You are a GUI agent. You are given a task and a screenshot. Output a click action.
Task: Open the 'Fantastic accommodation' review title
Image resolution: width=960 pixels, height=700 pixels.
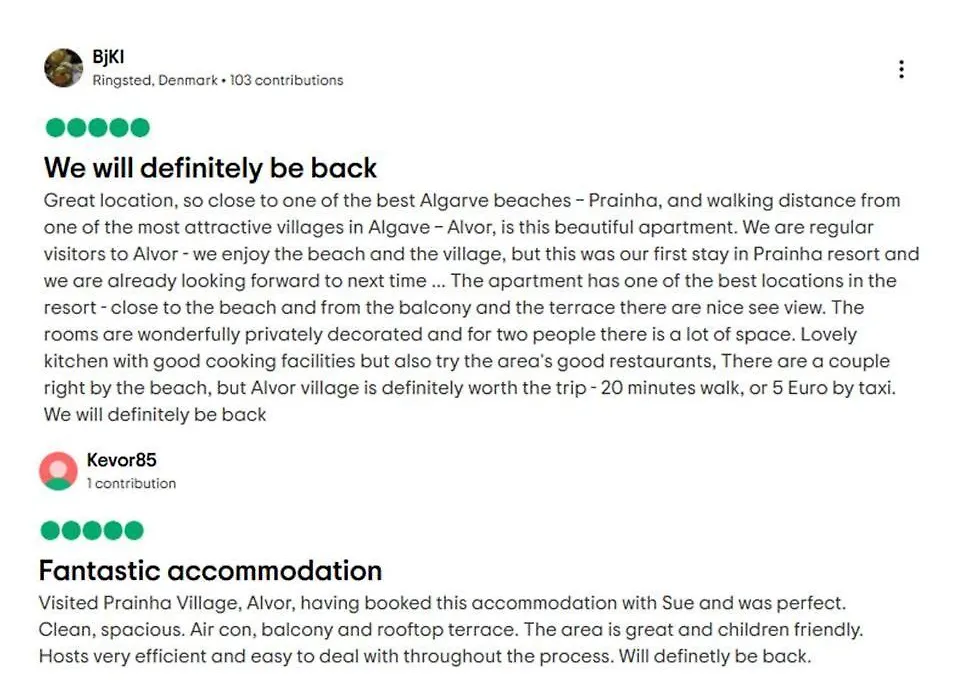click(210, 570)
